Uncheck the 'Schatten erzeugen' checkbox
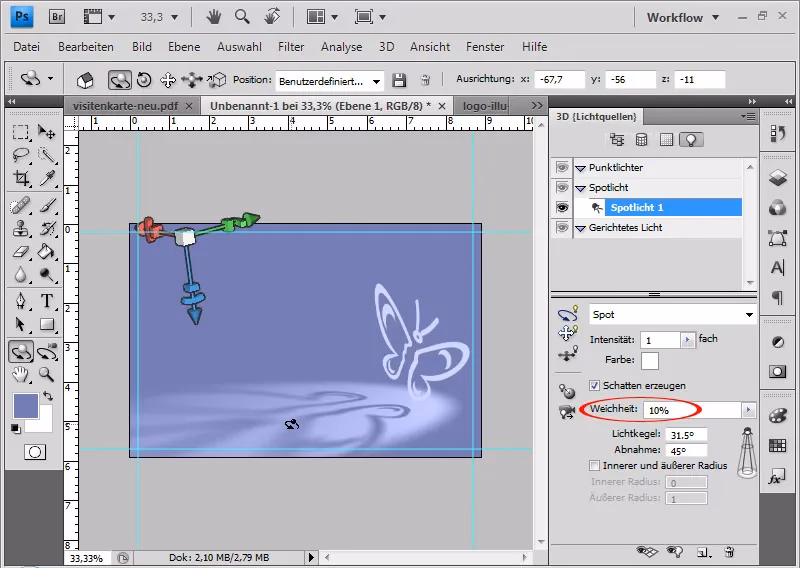 click(595, 385)
